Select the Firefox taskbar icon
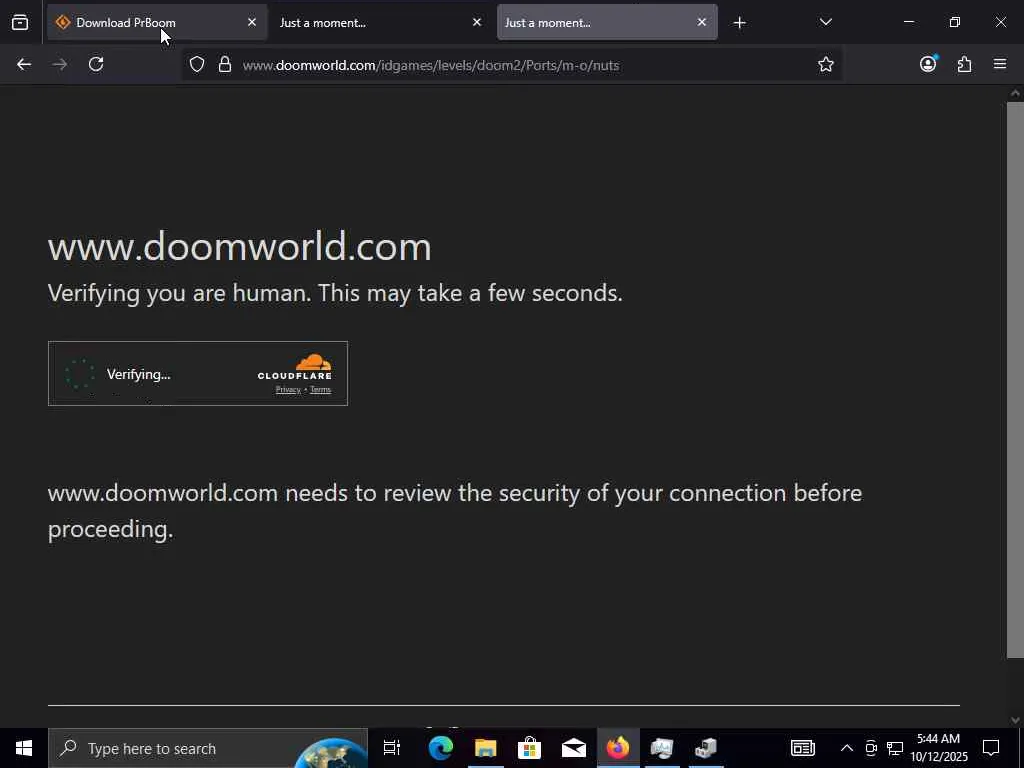The height and width of the screenshot is (768, 1024). [x=618, y=748]
